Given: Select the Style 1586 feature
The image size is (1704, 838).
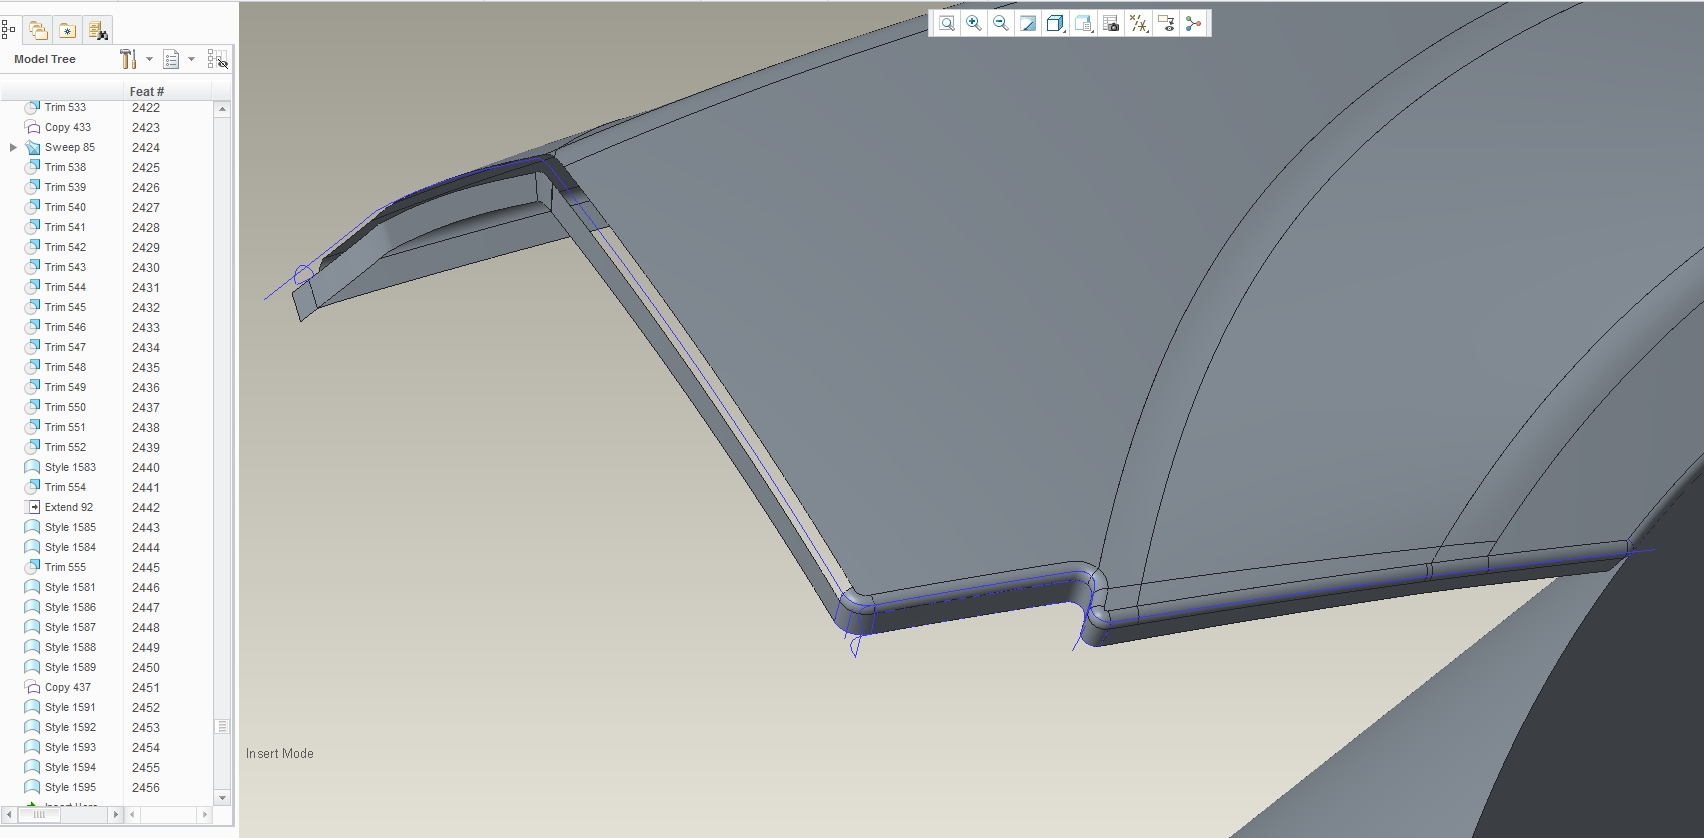Looking at the screenshot, I should coord(70,607).
